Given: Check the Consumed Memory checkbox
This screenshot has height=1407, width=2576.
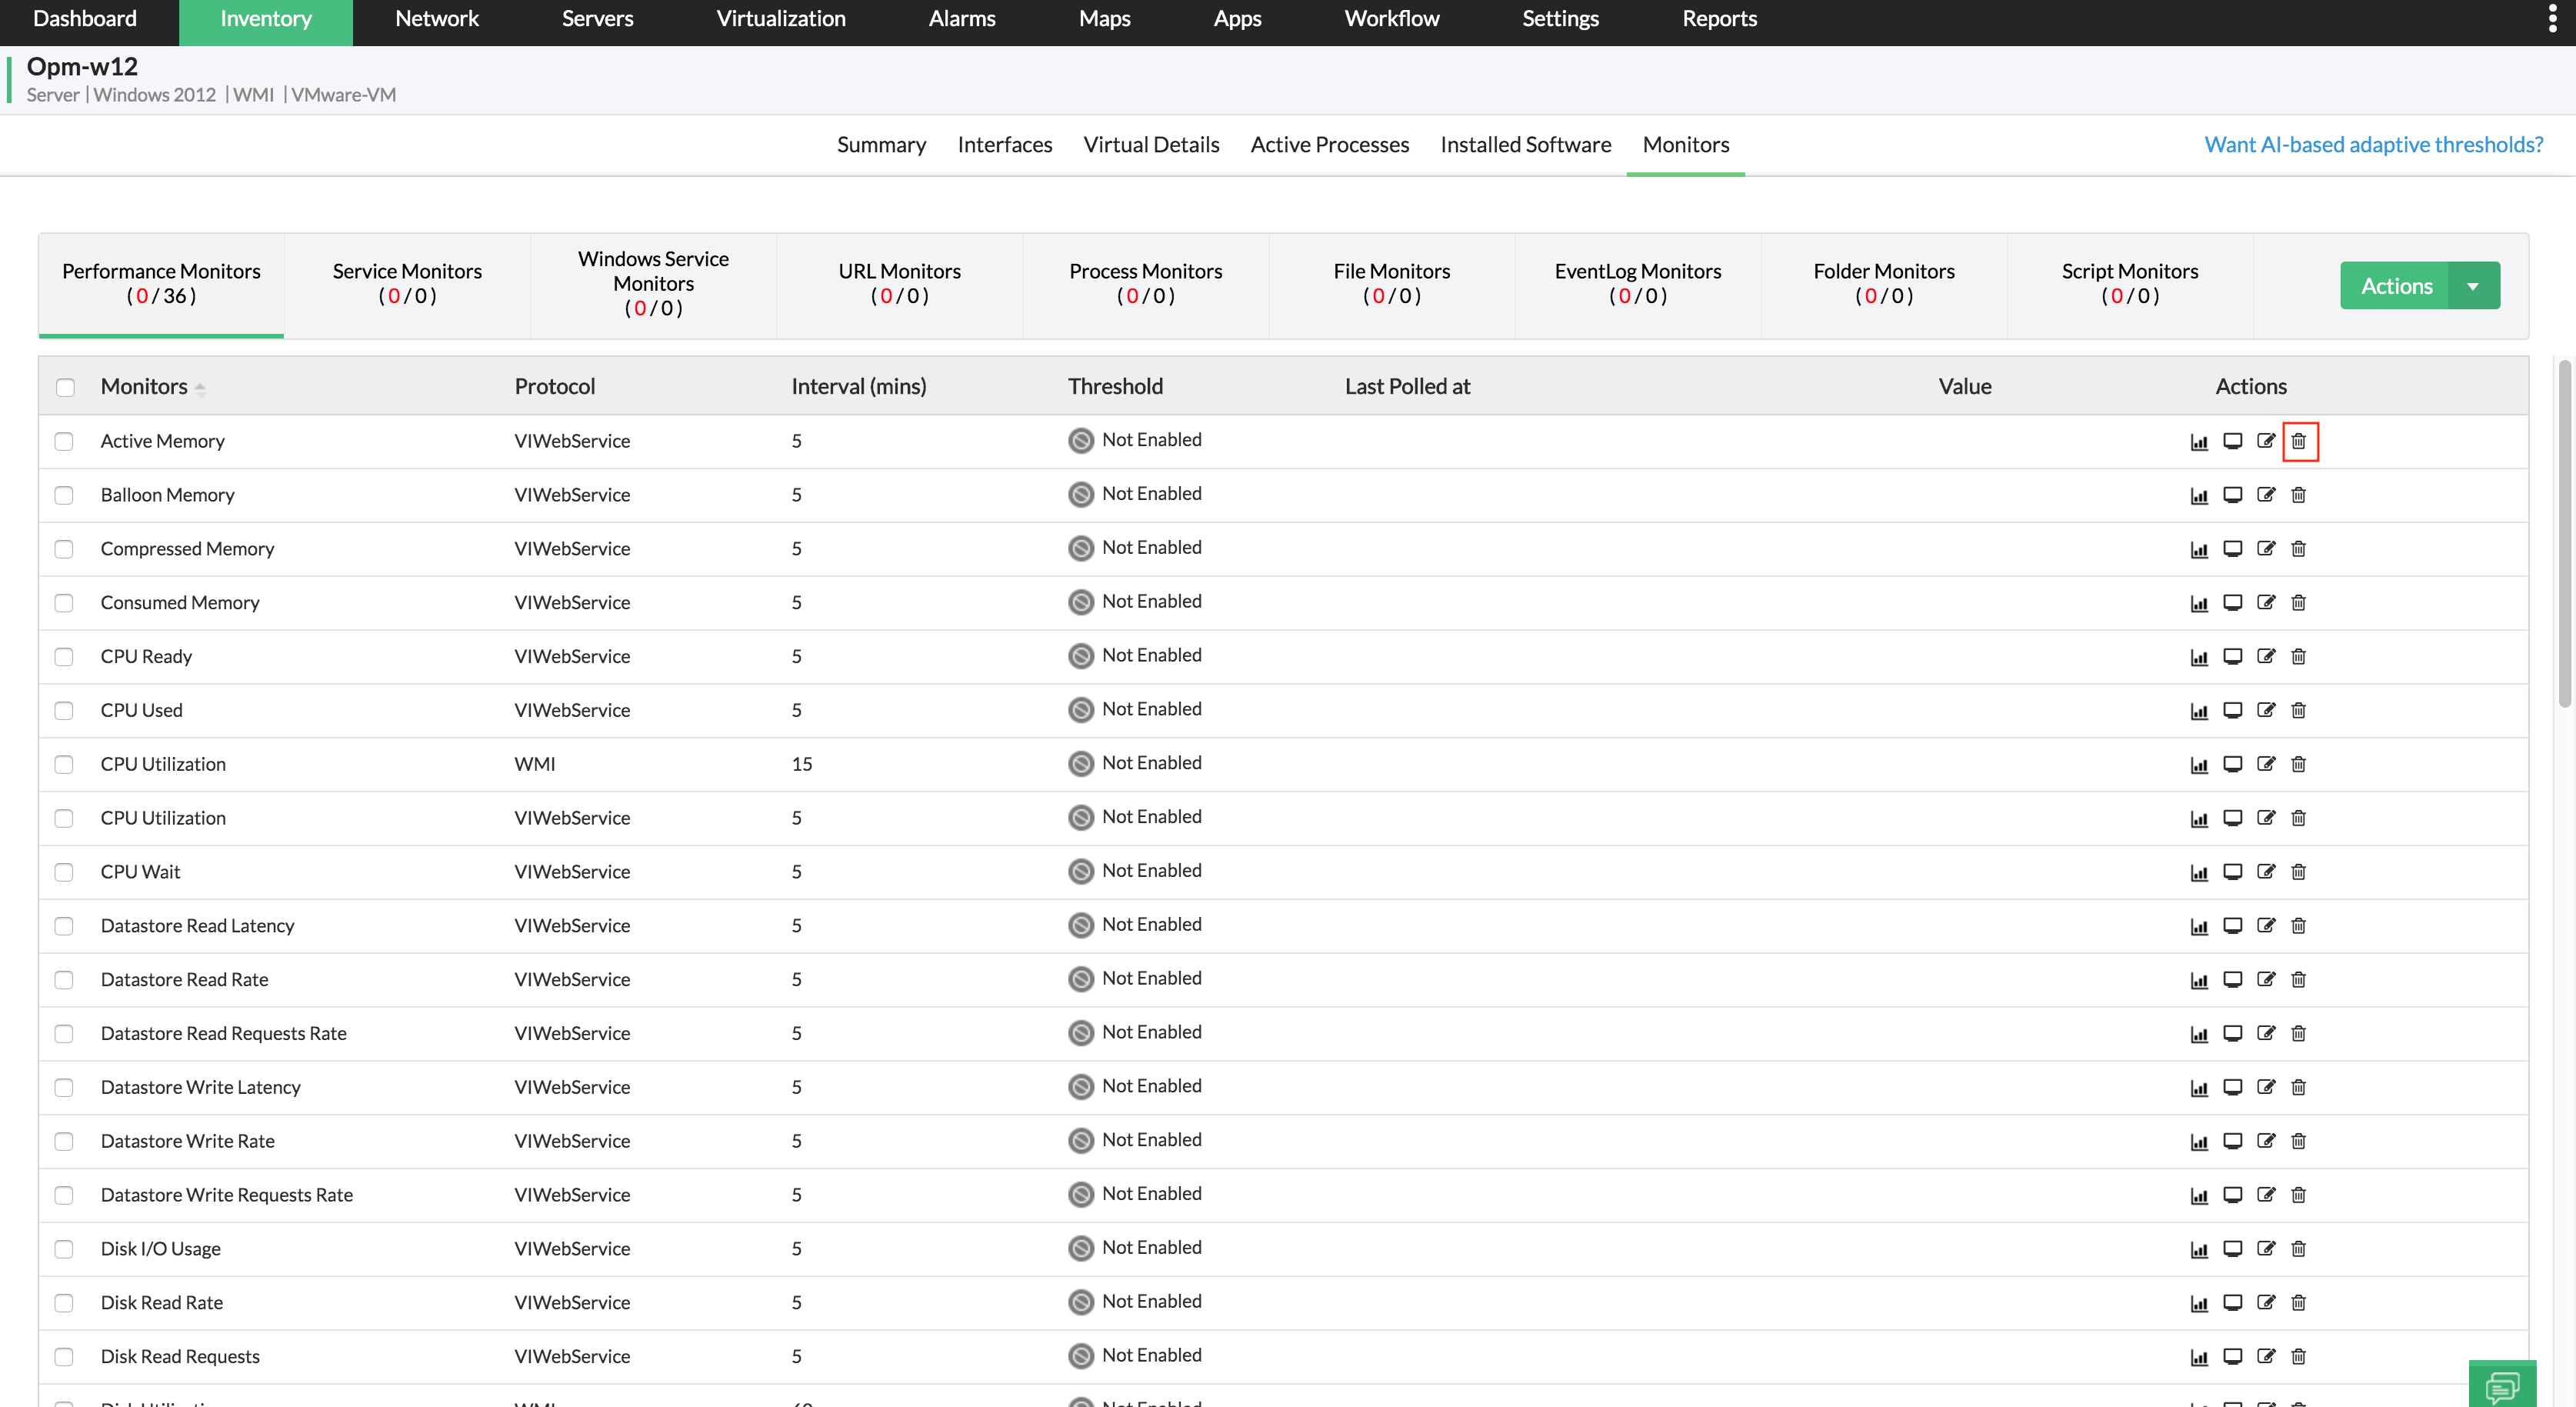Looking at the screenshot, I should pos(64,603).
